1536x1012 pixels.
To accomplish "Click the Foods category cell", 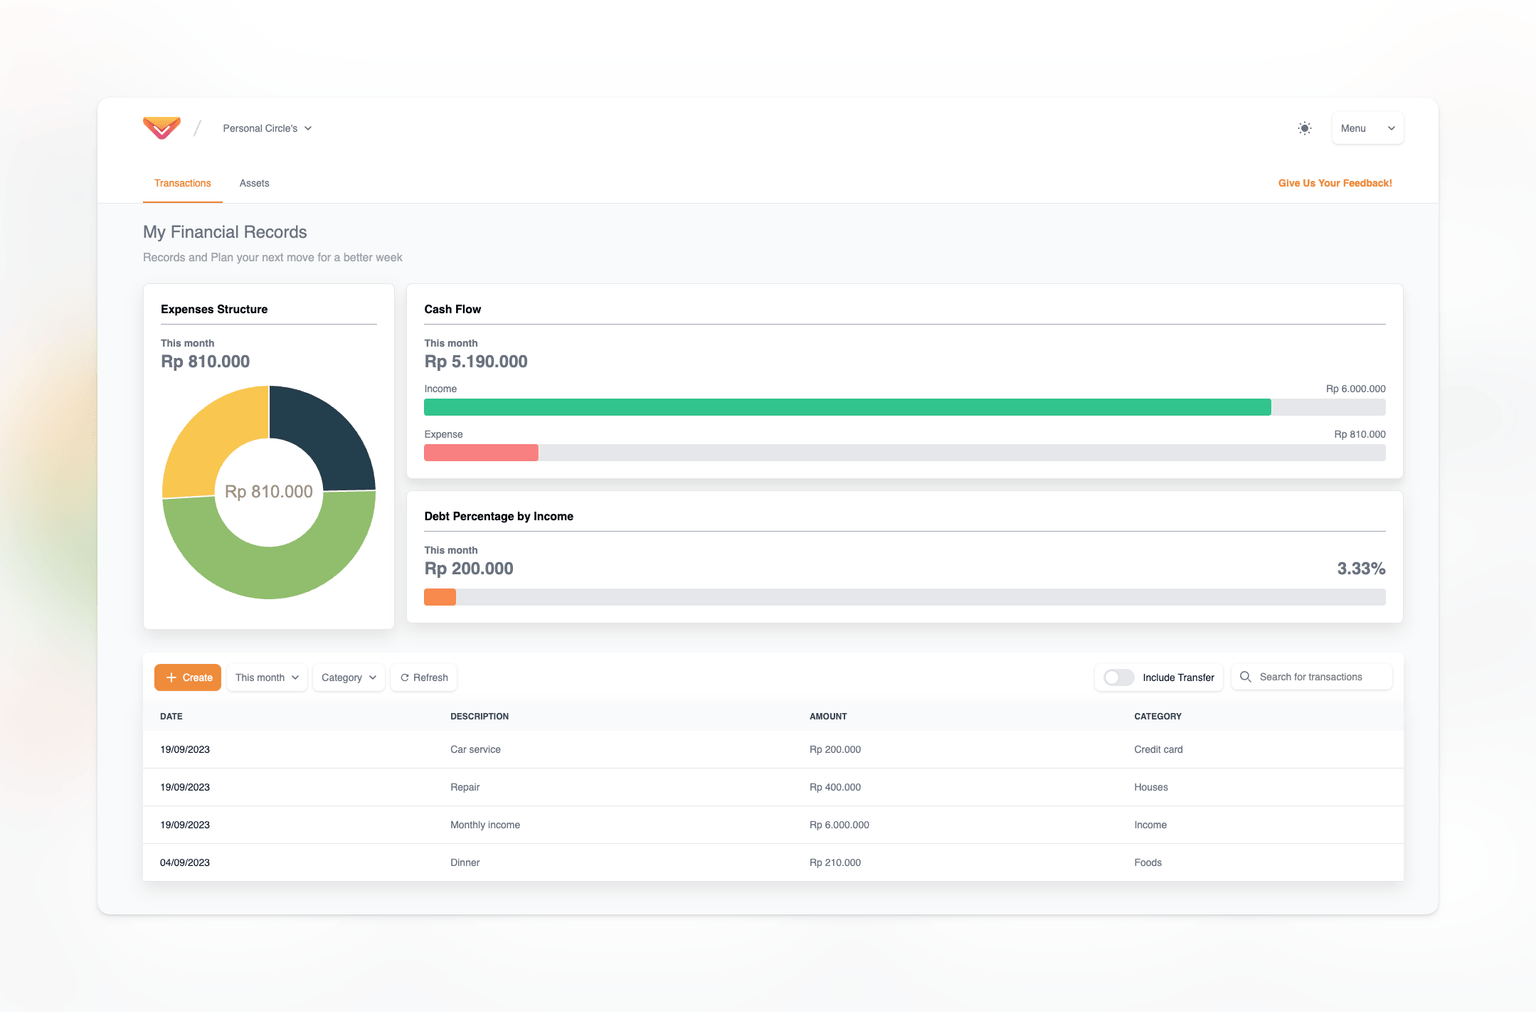I will click(1148, 862).
